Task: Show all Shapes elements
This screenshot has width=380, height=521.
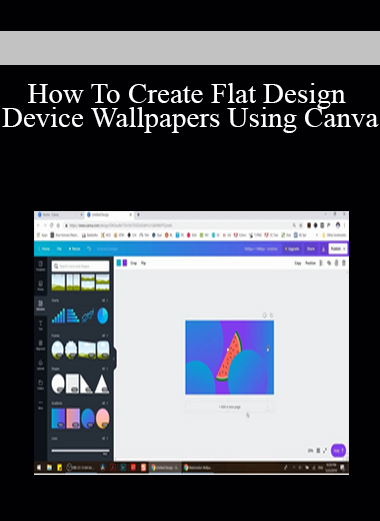Action: pos(105,369)
